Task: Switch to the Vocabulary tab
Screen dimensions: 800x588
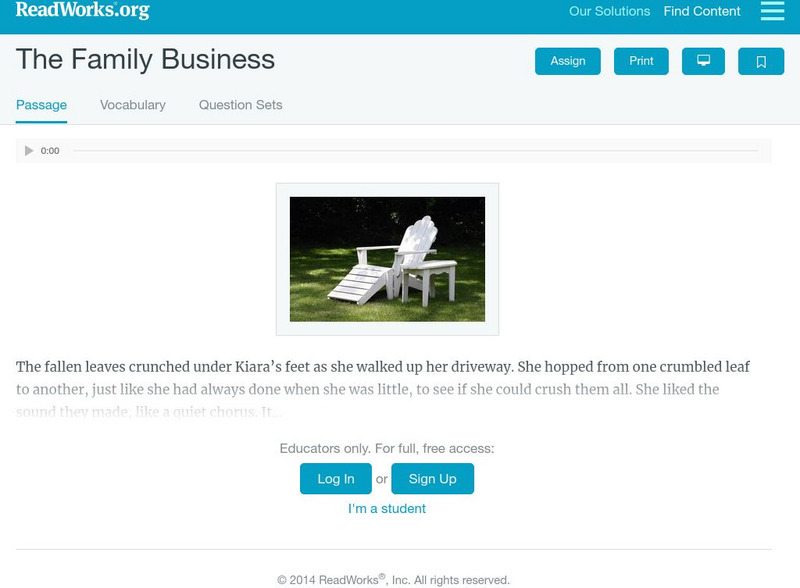Action: click(133, 105)
